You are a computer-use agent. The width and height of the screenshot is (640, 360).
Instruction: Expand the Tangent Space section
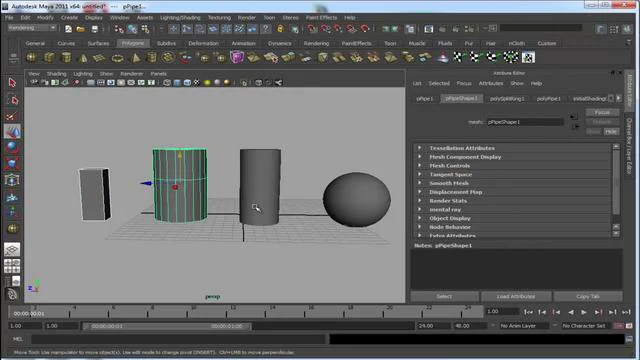pos(512,174)
